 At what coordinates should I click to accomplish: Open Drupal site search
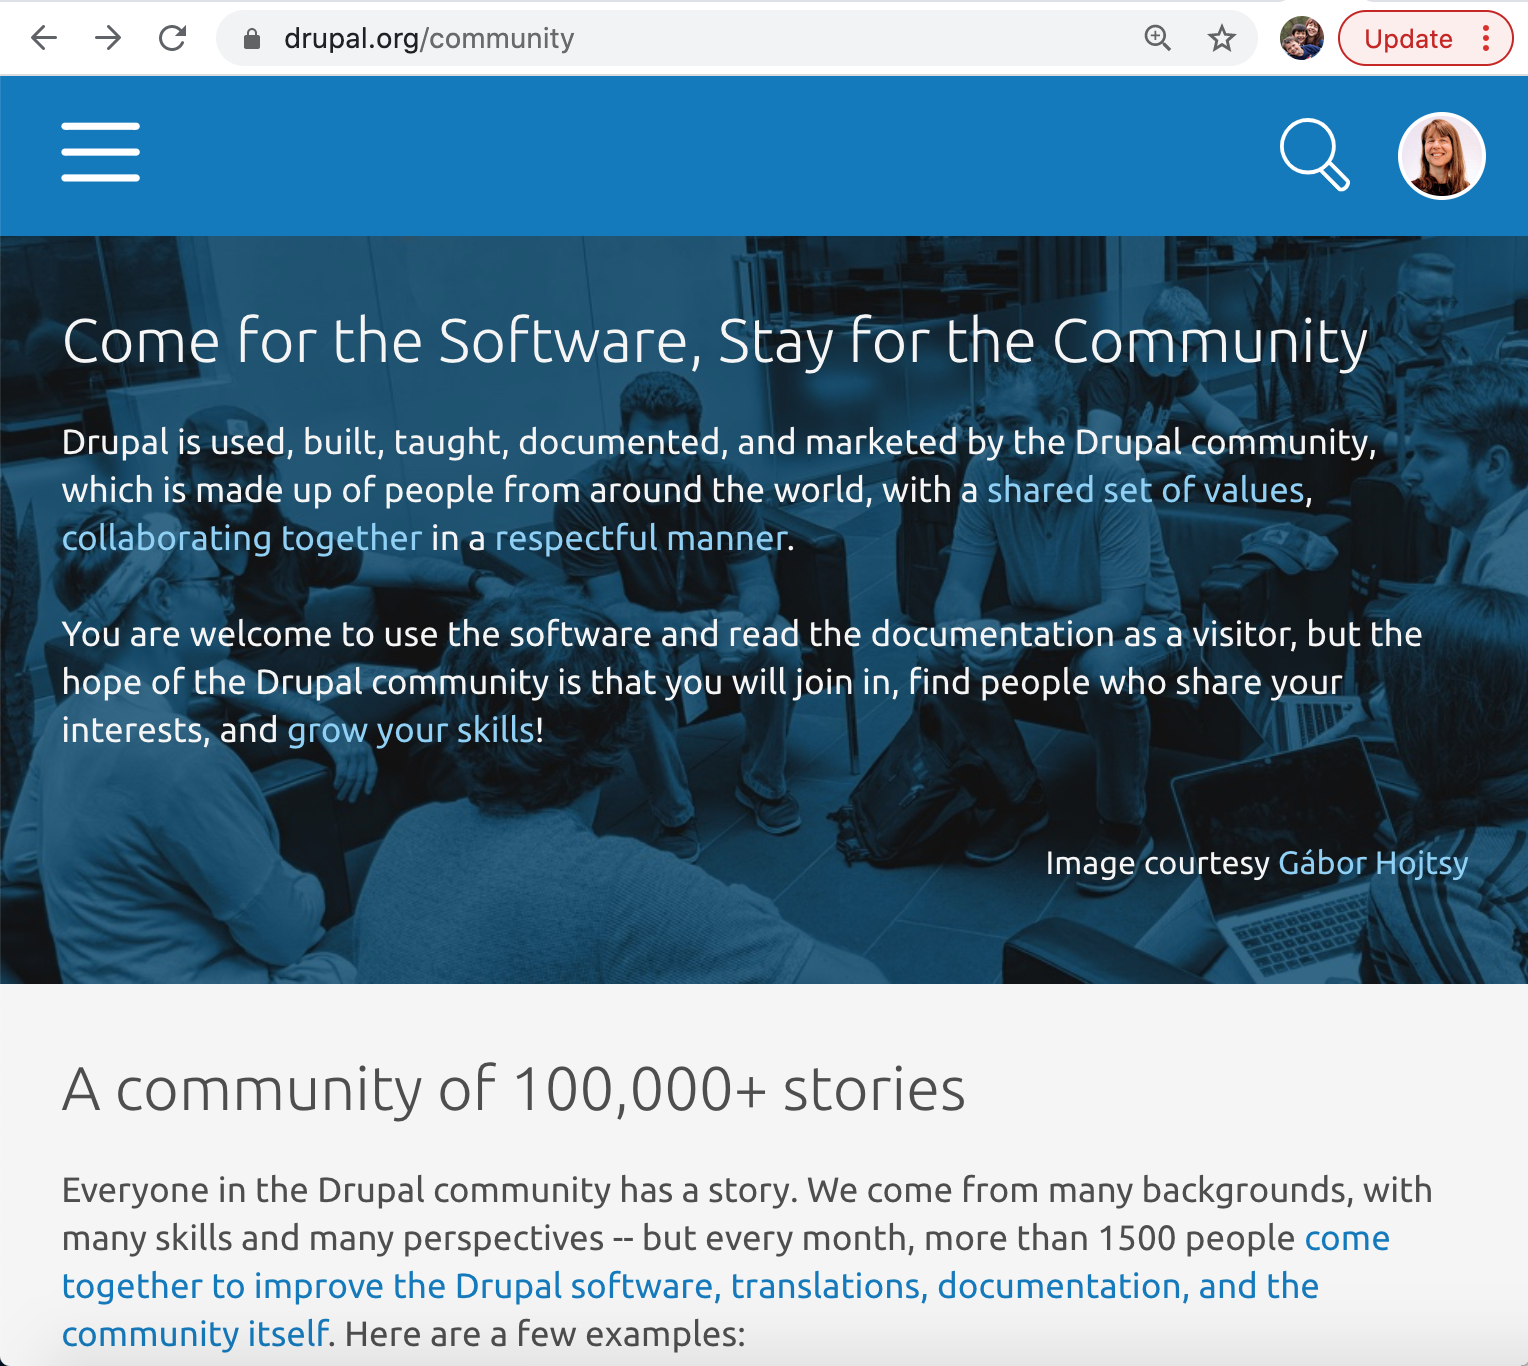(1314, 154)
